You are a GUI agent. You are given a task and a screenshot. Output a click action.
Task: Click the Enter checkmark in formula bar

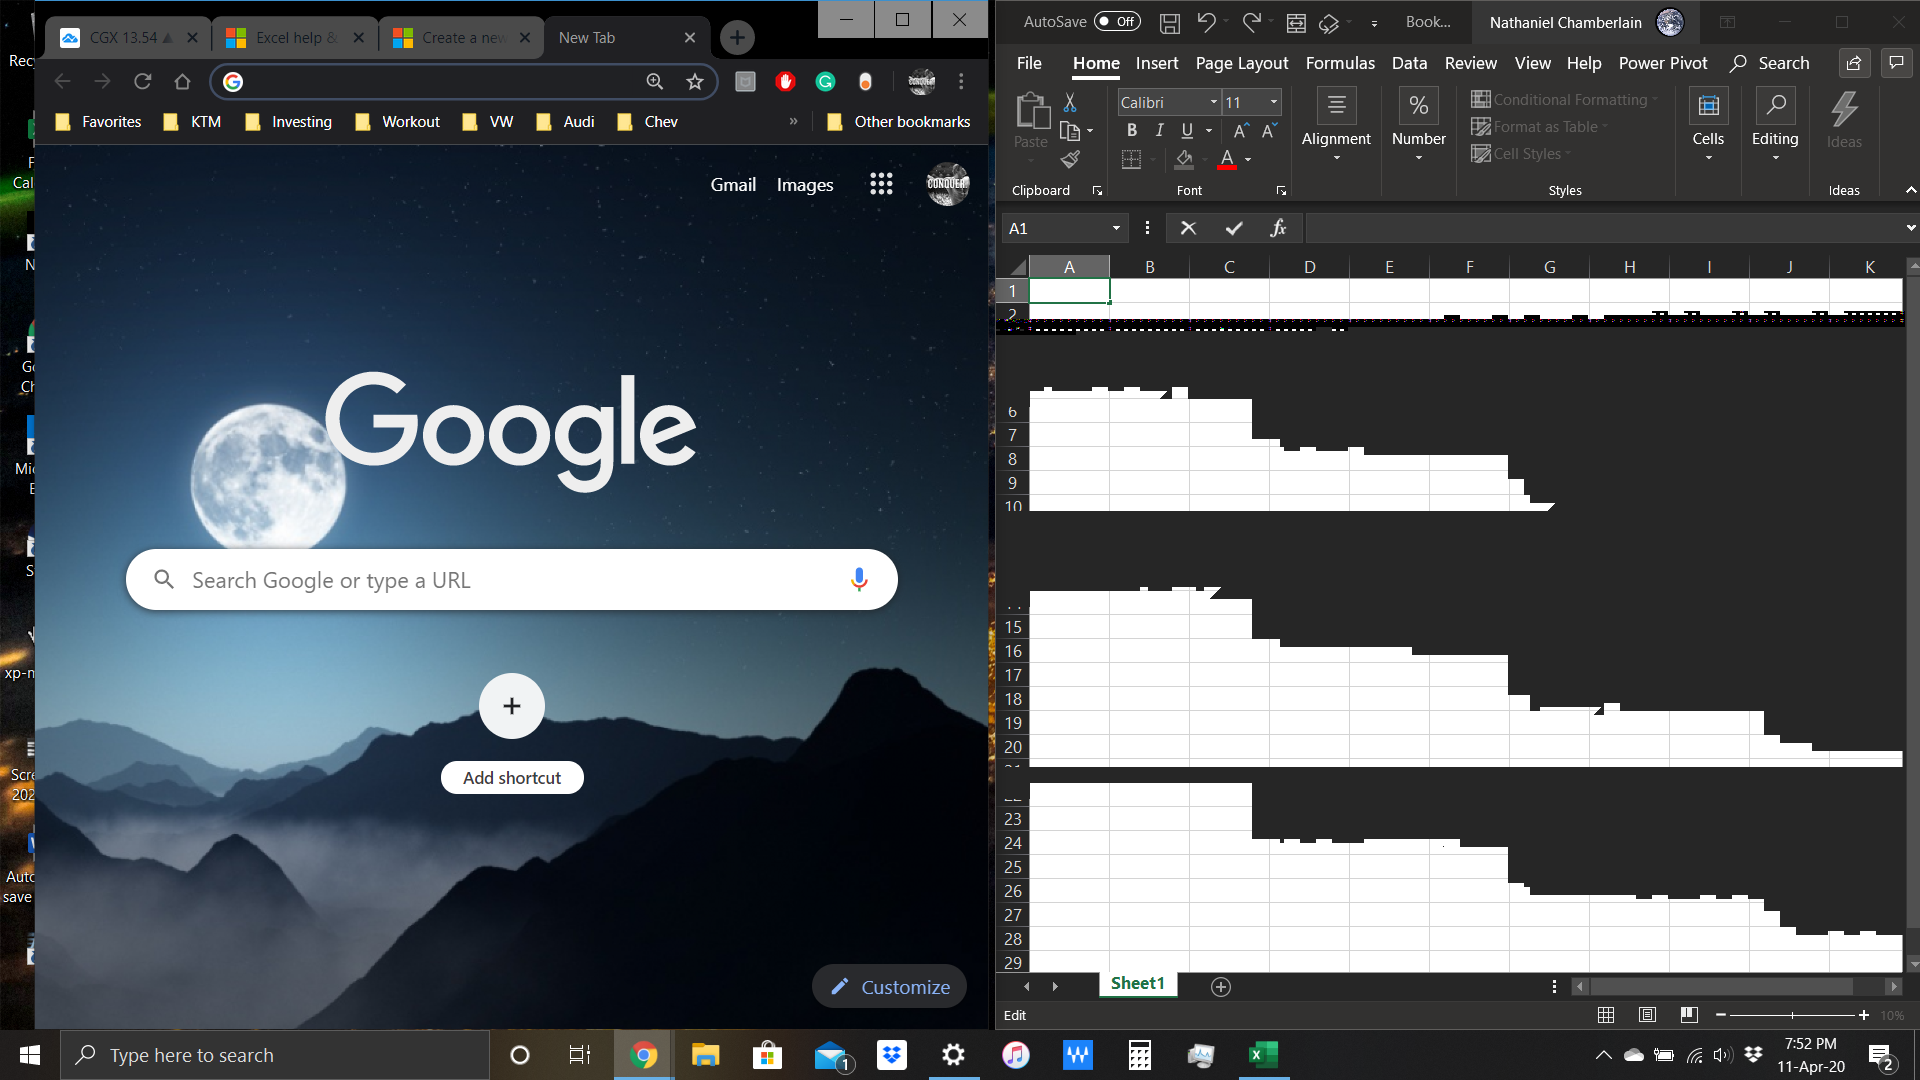(x=1234, y=228)
